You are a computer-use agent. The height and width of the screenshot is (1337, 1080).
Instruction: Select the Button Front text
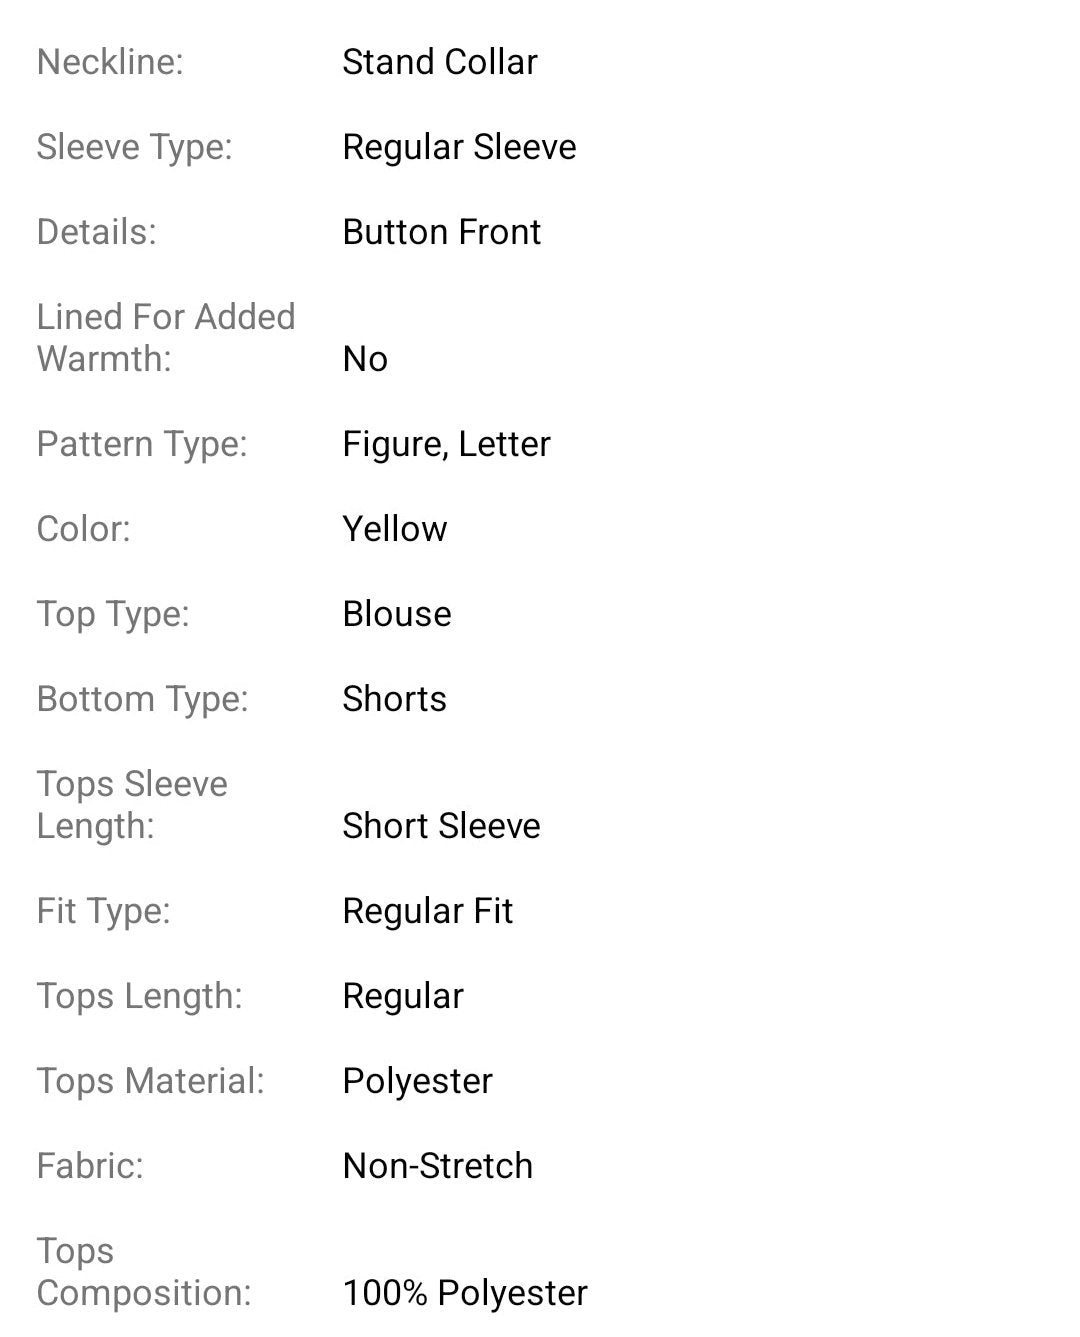coord(441,232)
